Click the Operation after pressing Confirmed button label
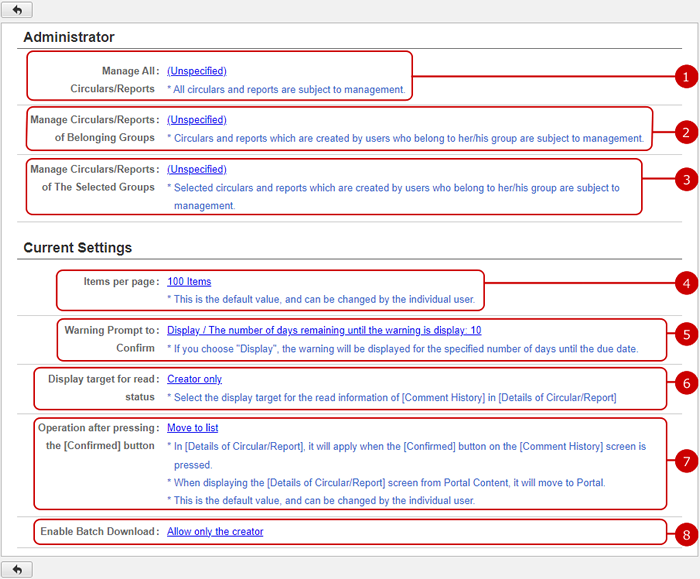The height and width of the screenshot is (579, 700). tap(99, 437)
